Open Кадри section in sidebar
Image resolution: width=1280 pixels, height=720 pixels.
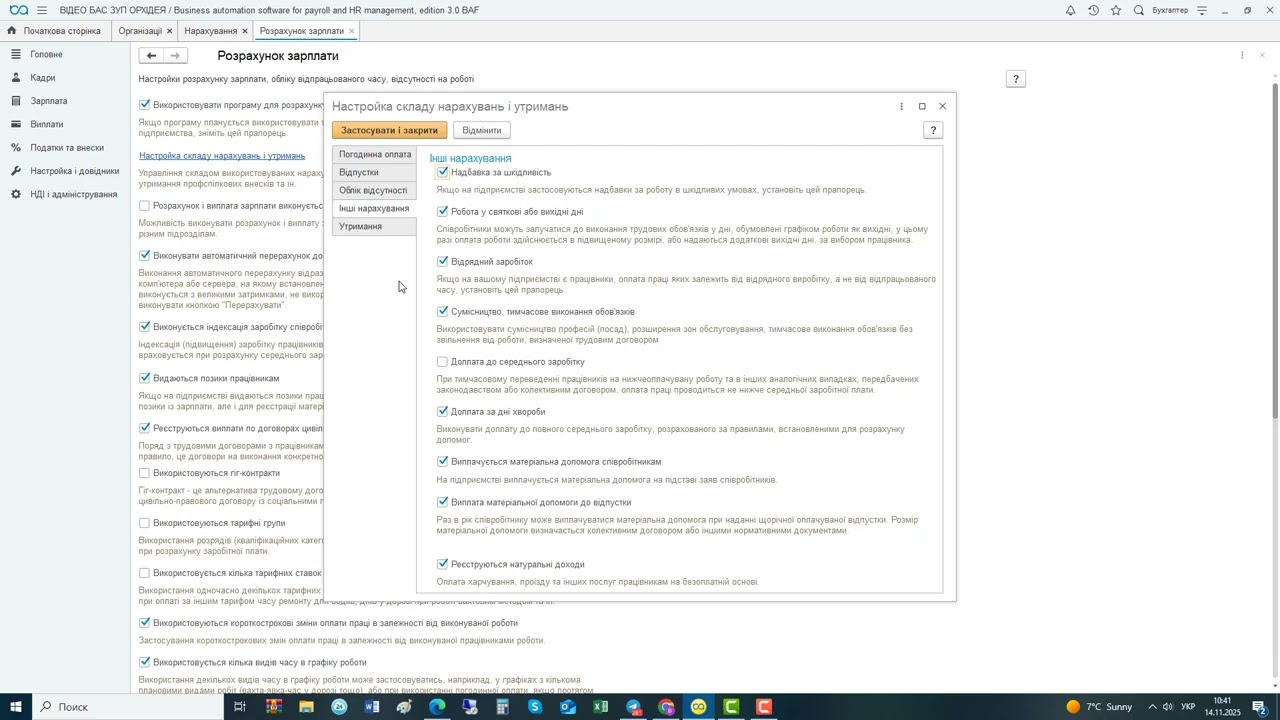[43, 77]
